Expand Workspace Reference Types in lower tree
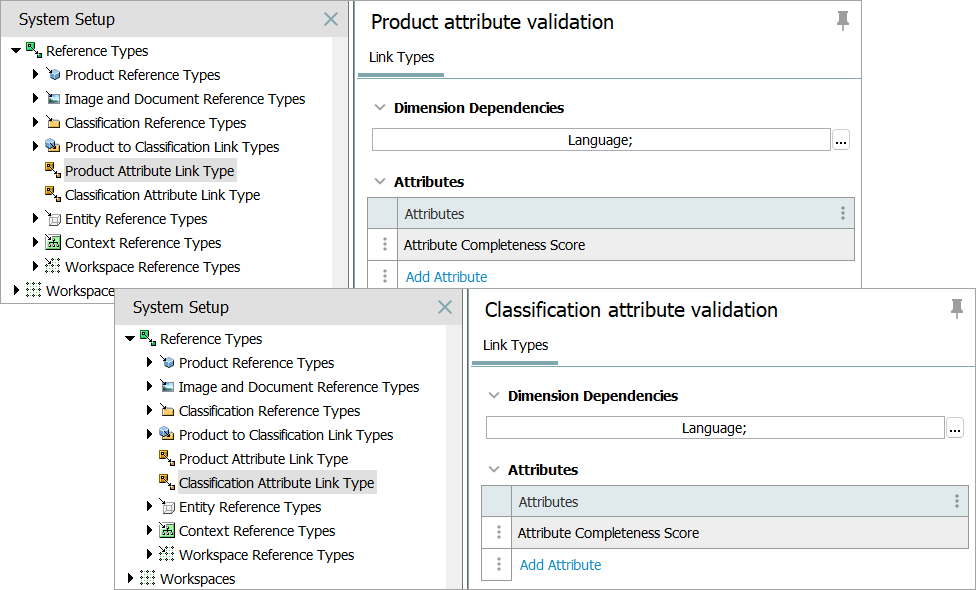The width and height of the screenshot is (976, 590). [149, 555]
